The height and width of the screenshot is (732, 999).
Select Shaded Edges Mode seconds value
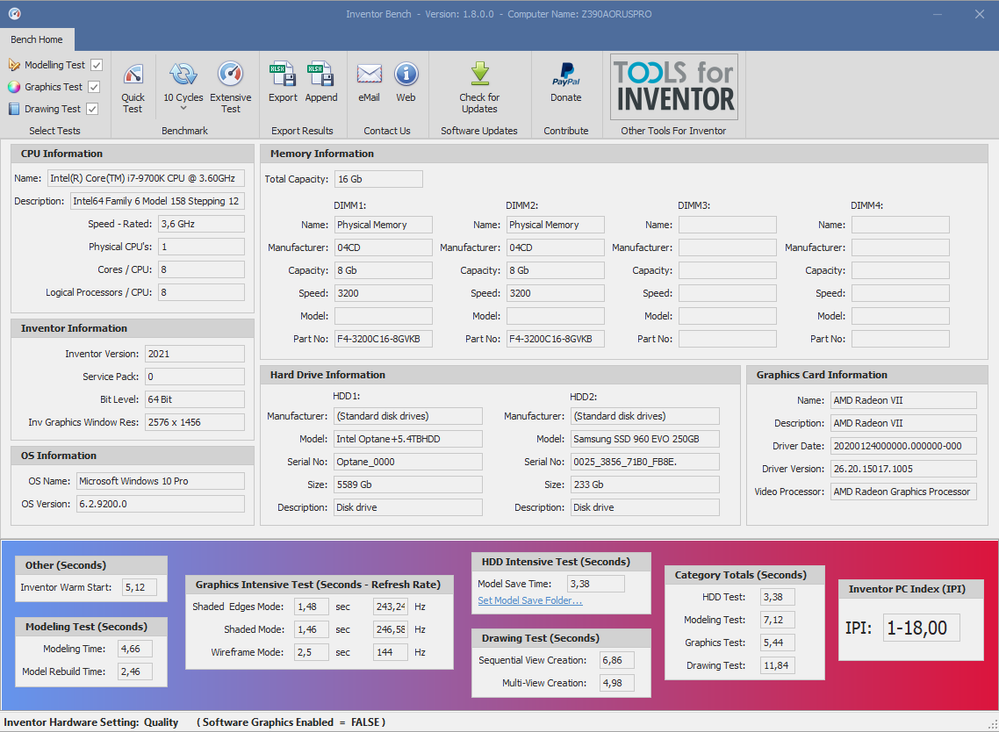[x=312, y=607]
